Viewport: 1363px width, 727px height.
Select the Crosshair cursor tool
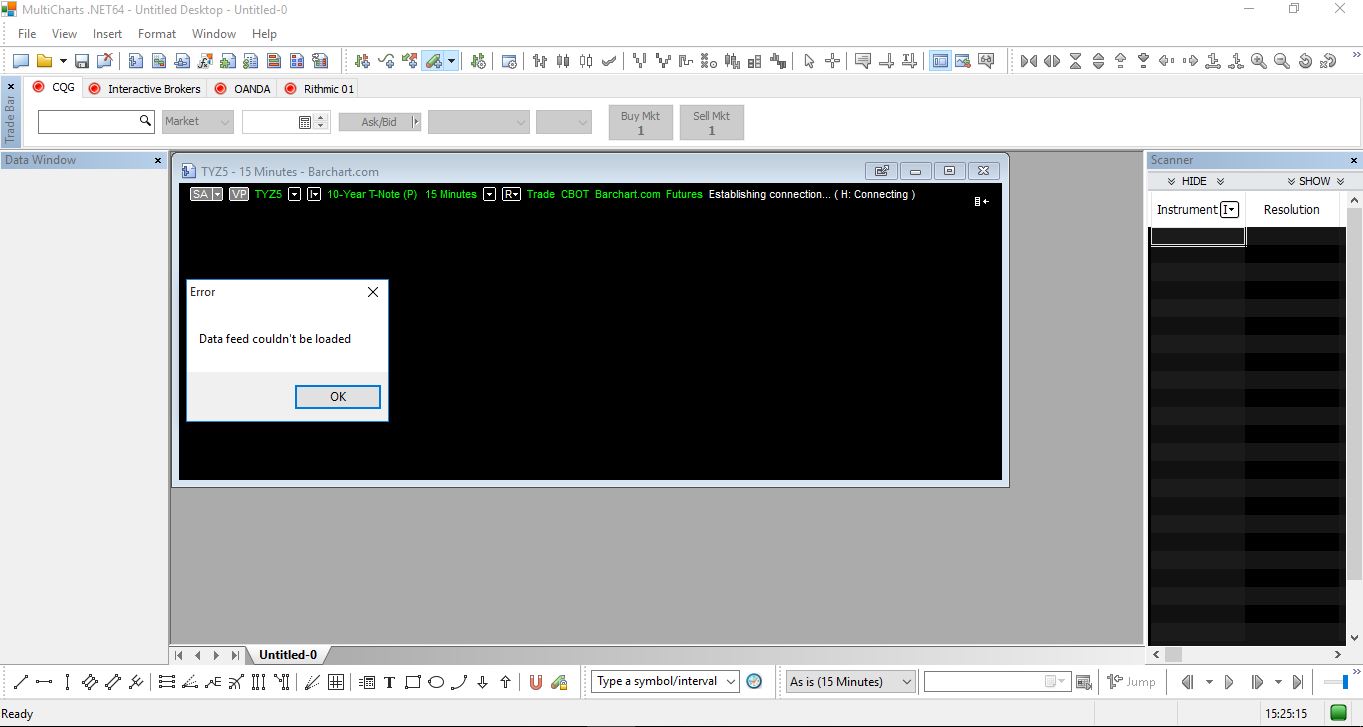point(832,61)
